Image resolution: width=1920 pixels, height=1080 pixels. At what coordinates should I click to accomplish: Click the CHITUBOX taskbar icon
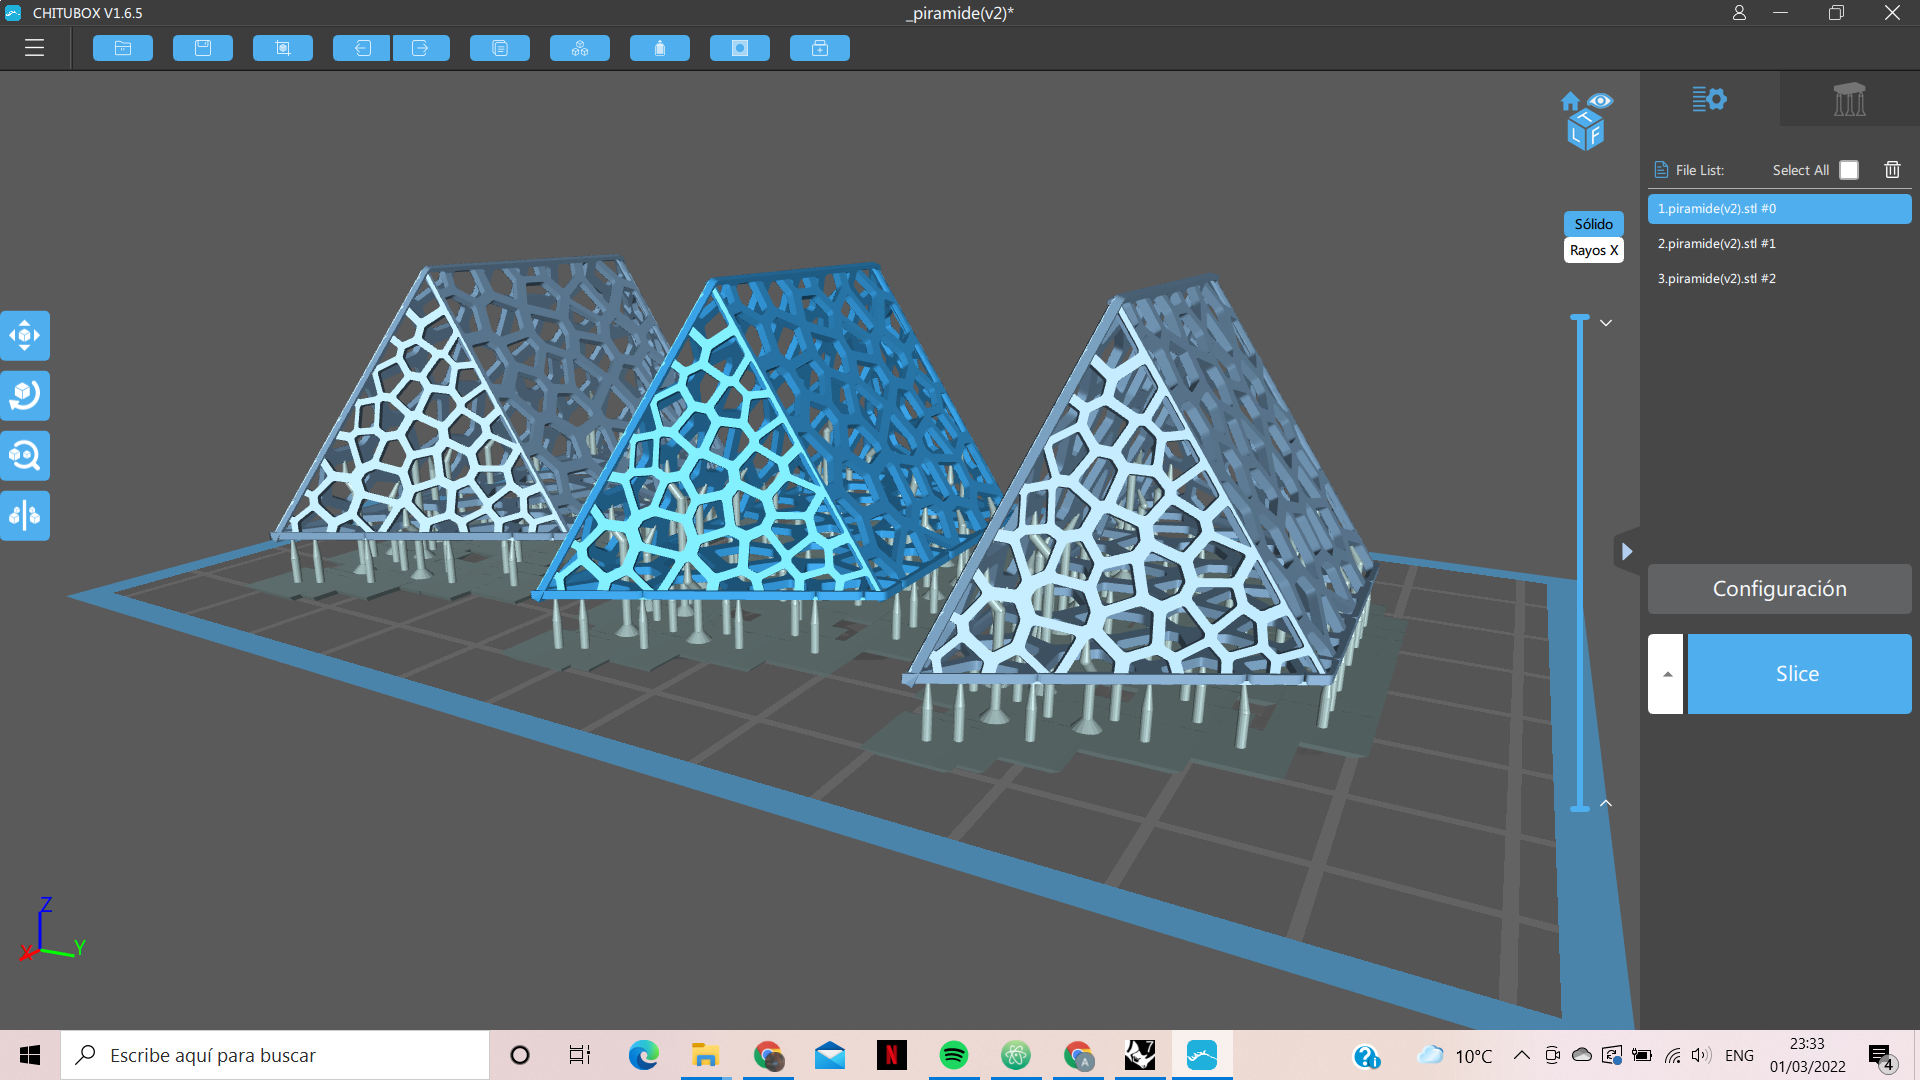tap(1202, 1055)
